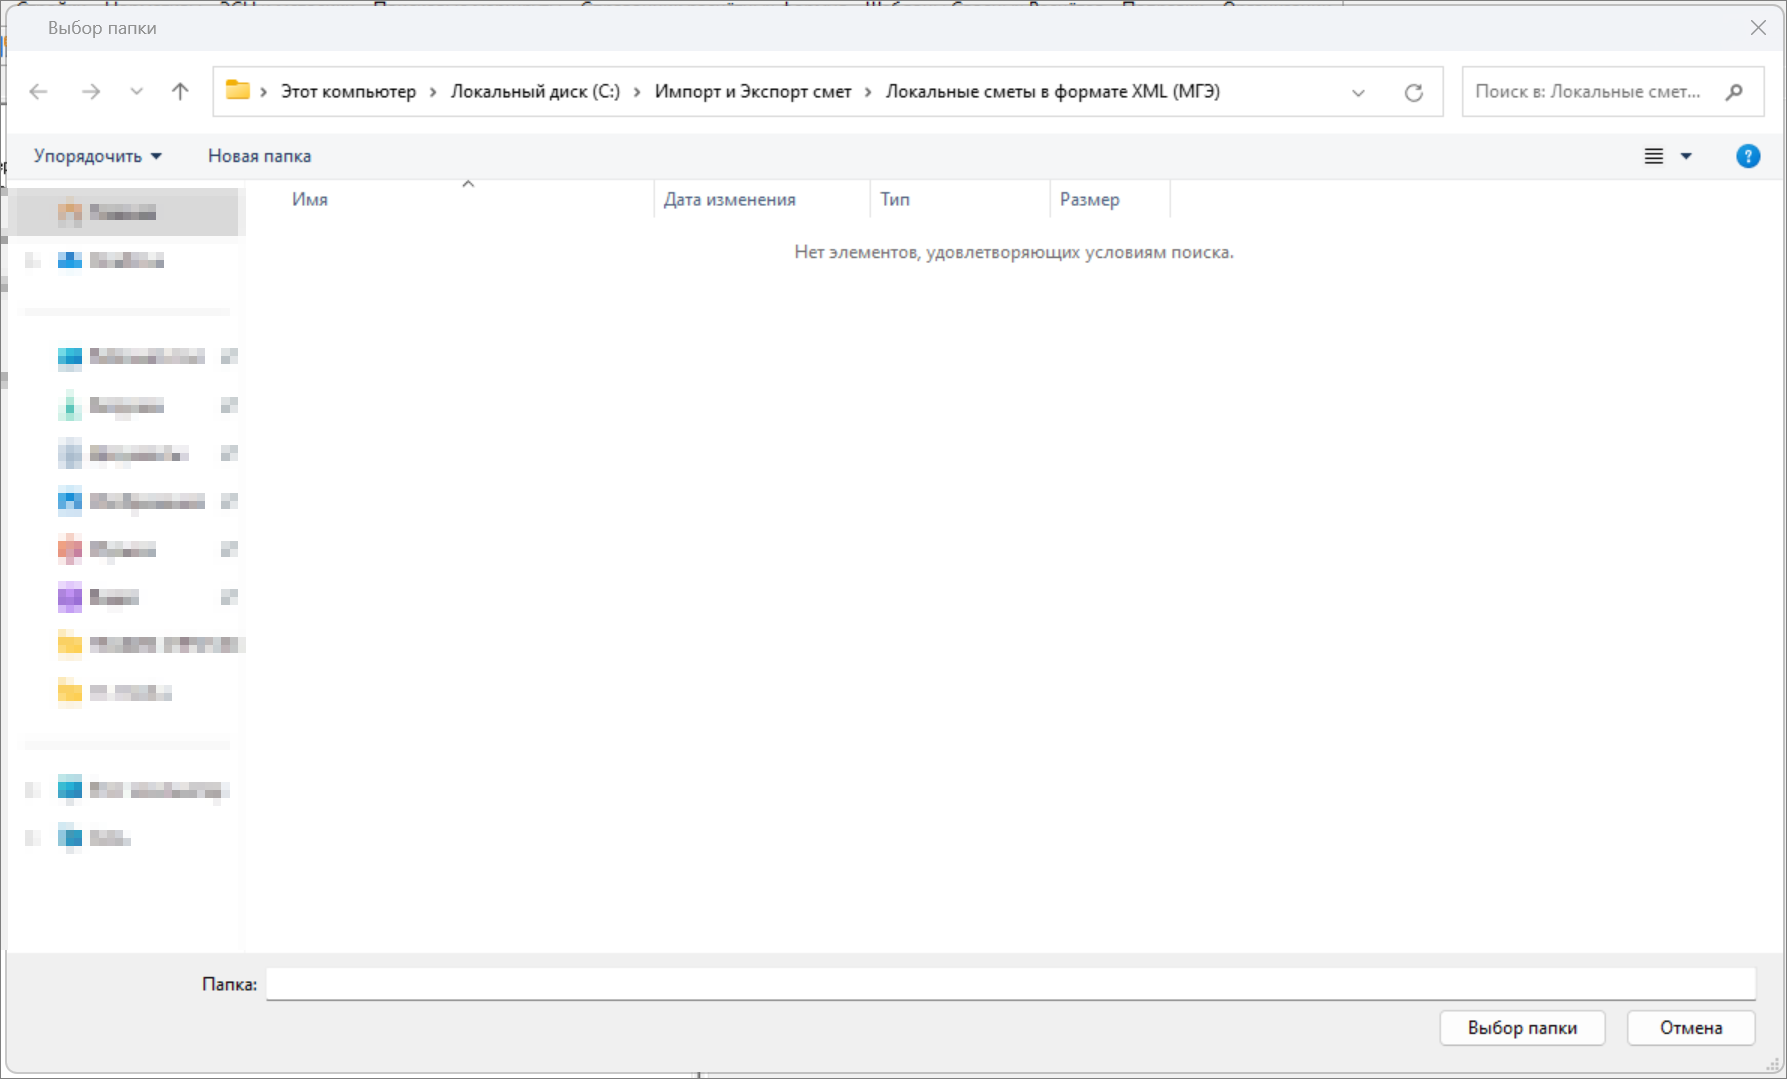Jump to Импорт и Экспорт смет breadcrumb
Viewport: 1787px width, 1079px height.
pyautogui.click(x=752, y=92)
